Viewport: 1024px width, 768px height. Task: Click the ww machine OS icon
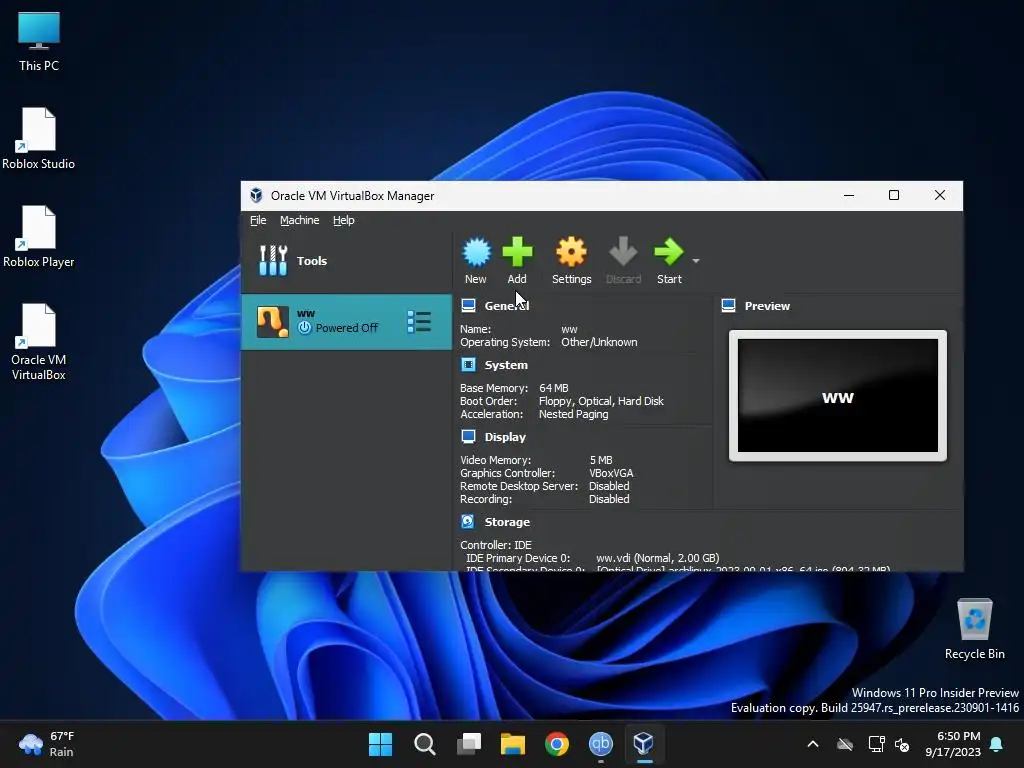click(x=272, y=321)
